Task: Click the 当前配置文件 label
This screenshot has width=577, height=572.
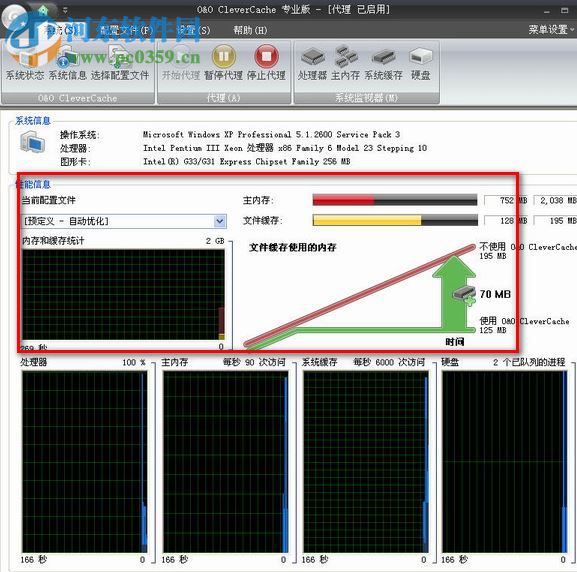Action: [49, 200]
